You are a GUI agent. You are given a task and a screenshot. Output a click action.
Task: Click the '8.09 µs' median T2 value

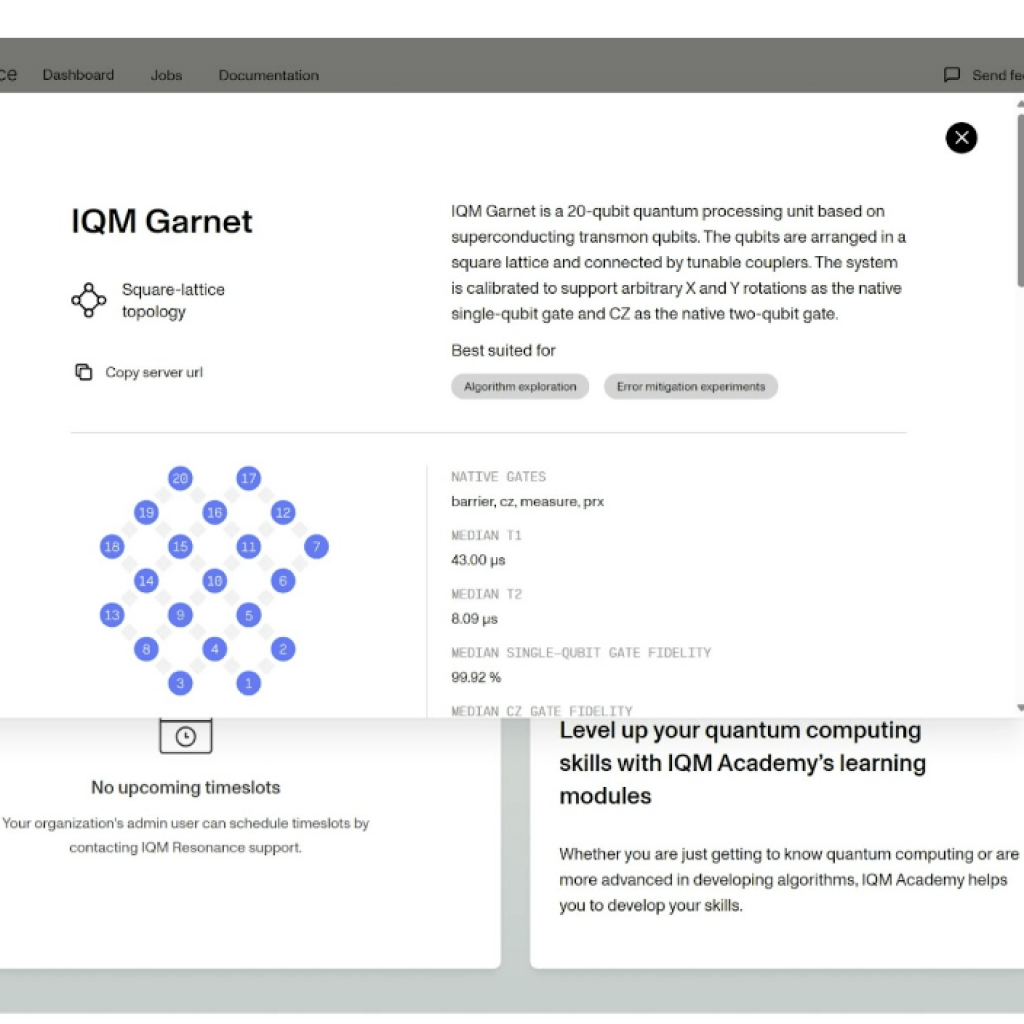click(474, 618)
